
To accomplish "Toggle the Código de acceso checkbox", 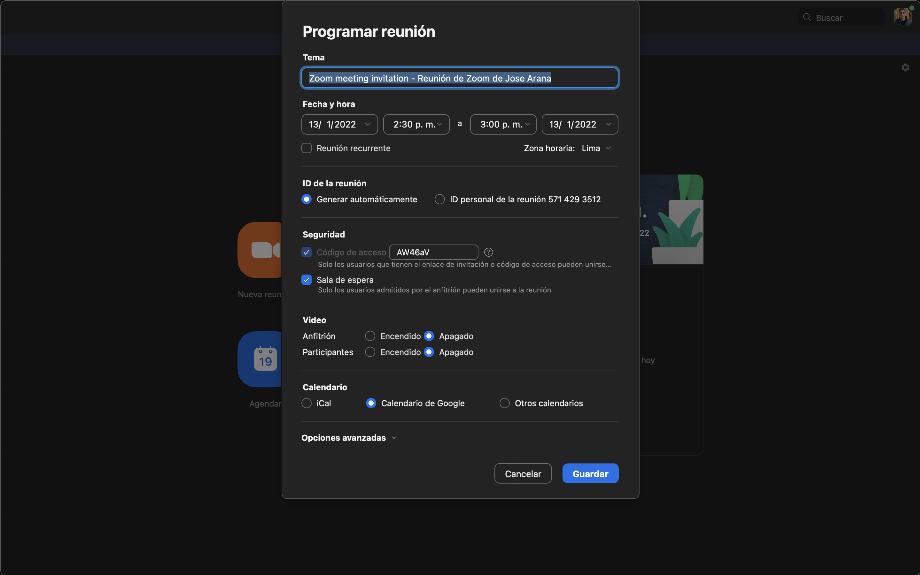I will tap(306, 252).
